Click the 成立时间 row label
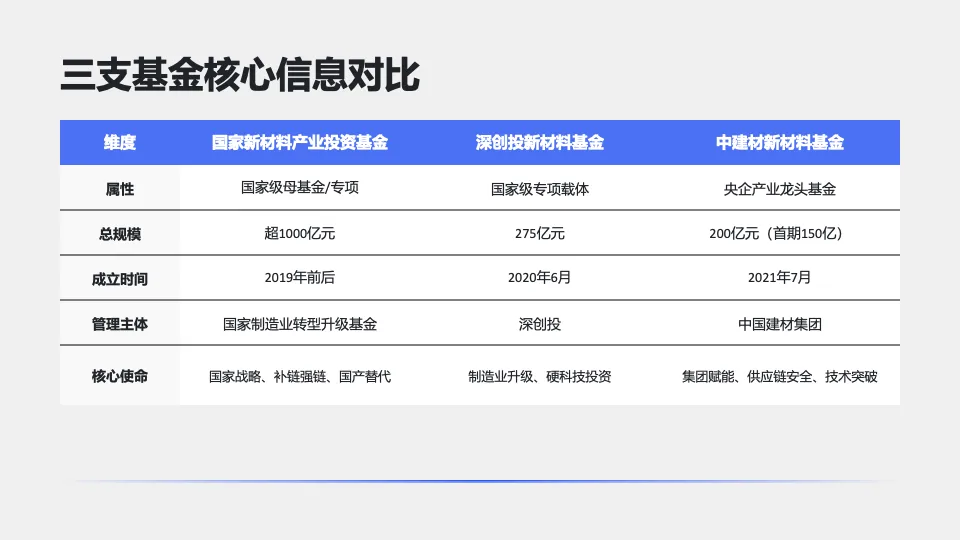960x540 pixels. pyautogui.click(x=120, y=278)
